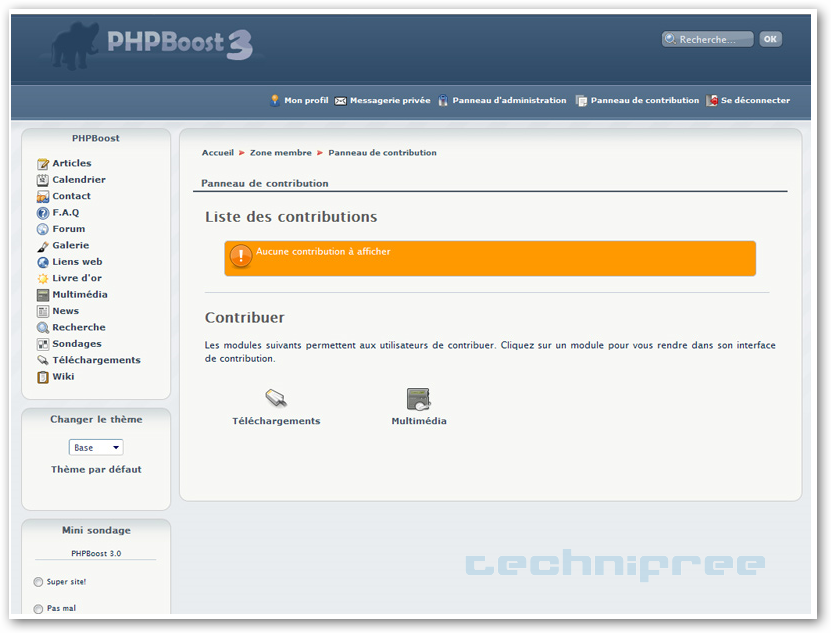Click the Multimédia module icon under Contribuer
831x633 pixels.
coord(418,399)
